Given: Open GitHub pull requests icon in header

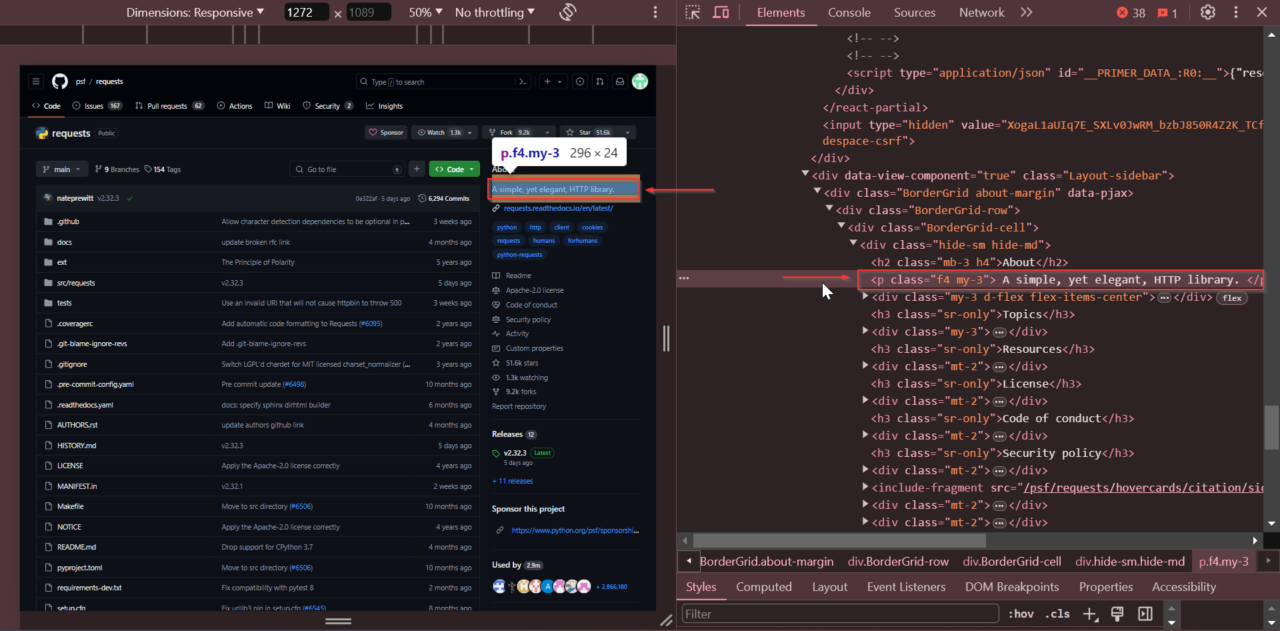Looking at the screenshot, I should point(600,82).
